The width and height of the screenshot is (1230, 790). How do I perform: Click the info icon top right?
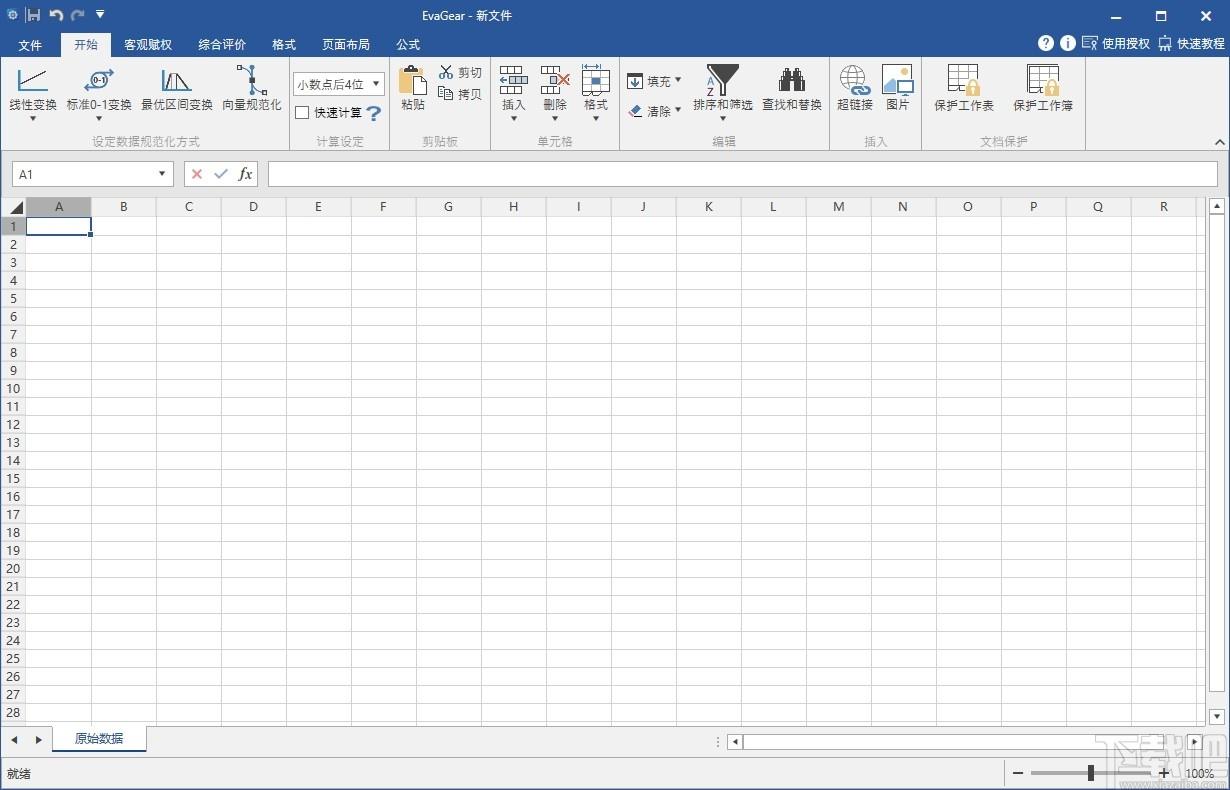[1068, 43]
